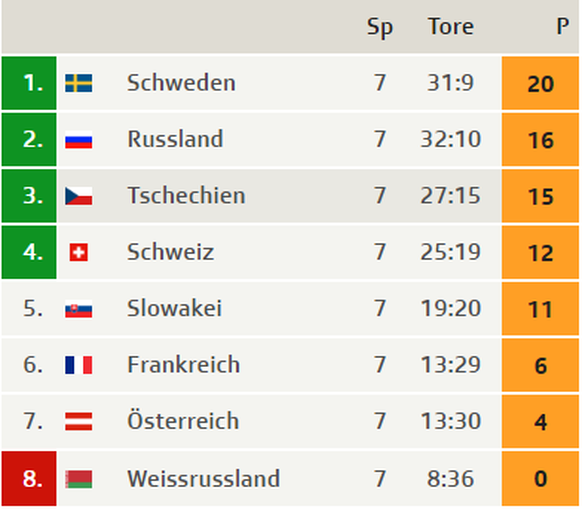582x509 pixels.
Task: Click the Slovakia flag icon
Action: coord(78,309)
